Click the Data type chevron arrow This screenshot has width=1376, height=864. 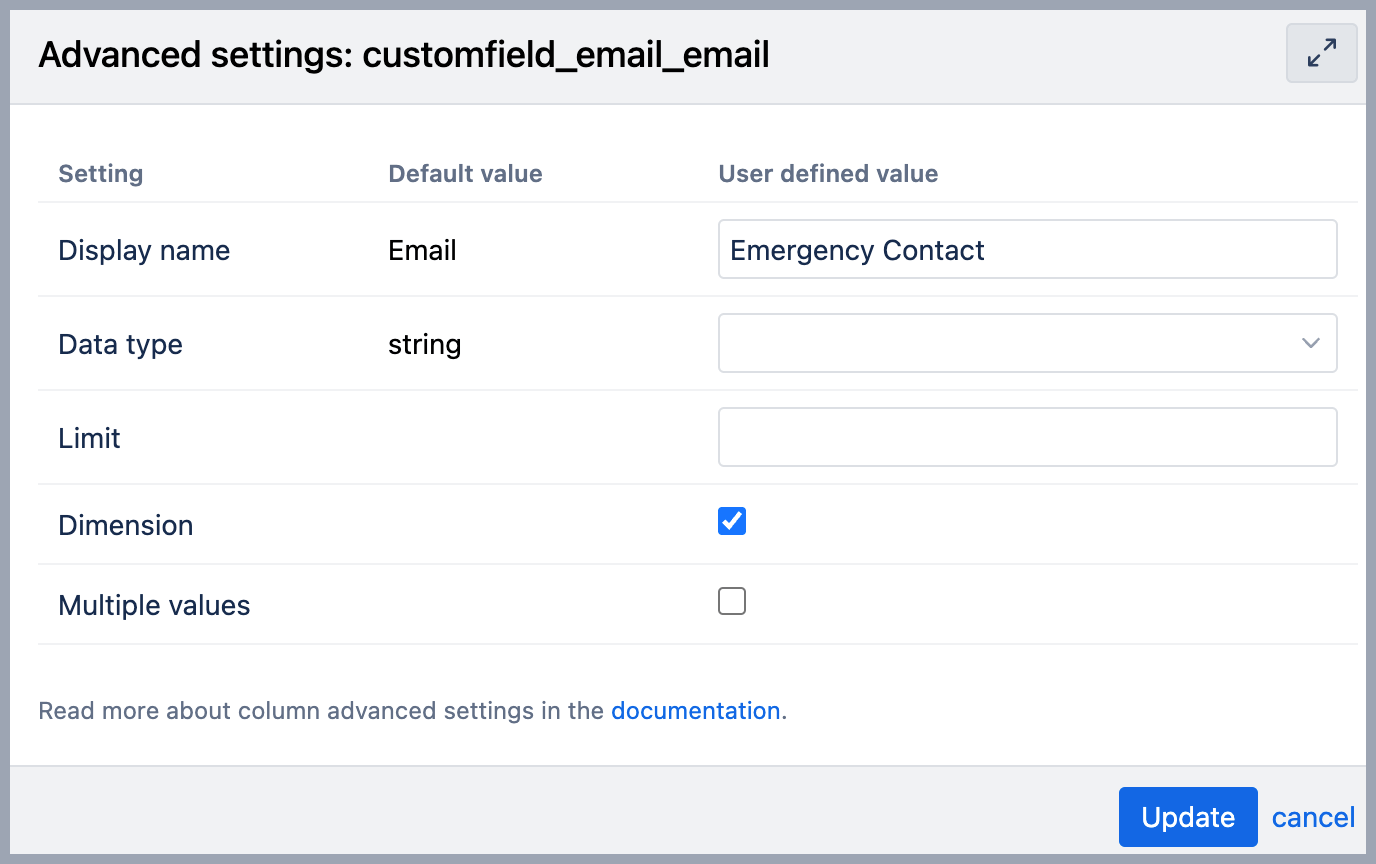point(1311,343)
